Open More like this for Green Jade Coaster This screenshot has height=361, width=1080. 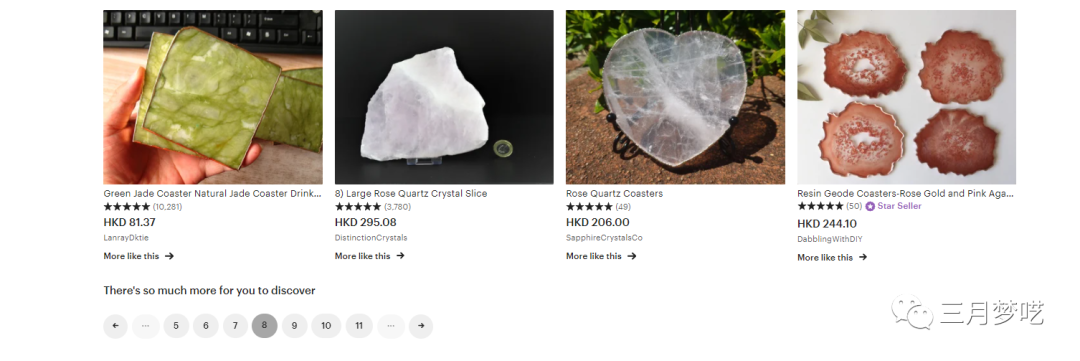[138, 256]
